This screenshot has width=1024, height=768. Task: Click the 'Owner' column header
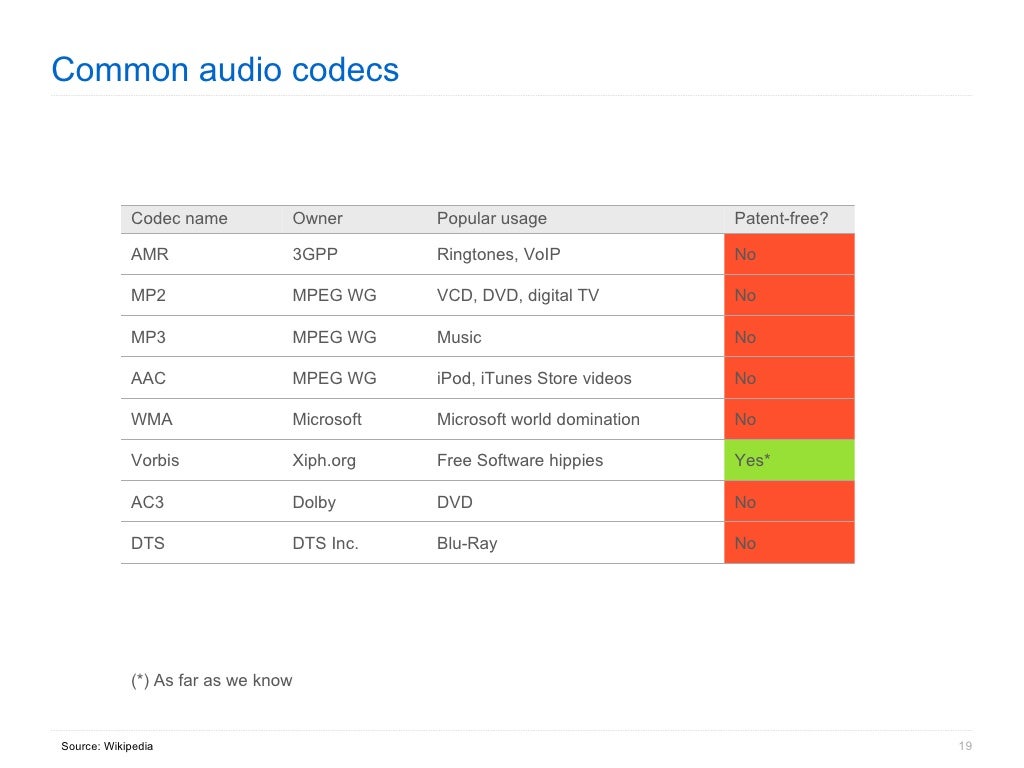pyautogui.click(x=317, y=219)
